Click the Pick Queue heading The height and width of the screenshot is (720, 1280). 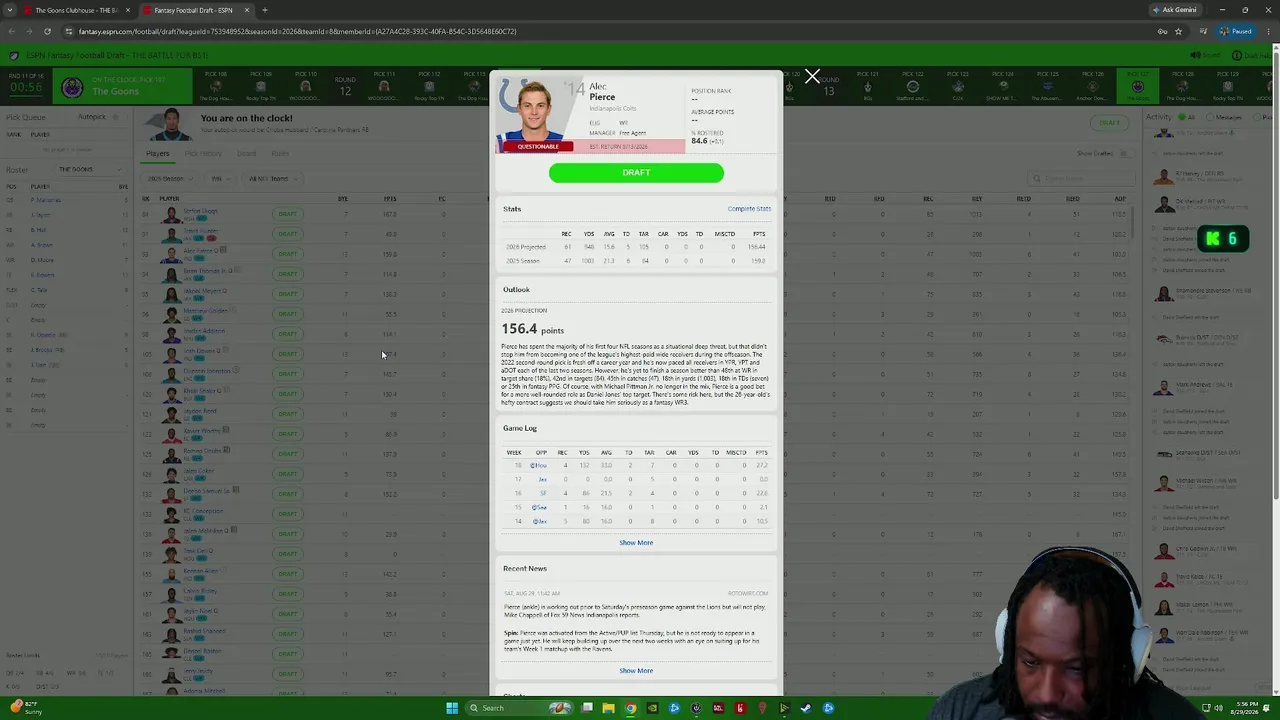point(26,117)
